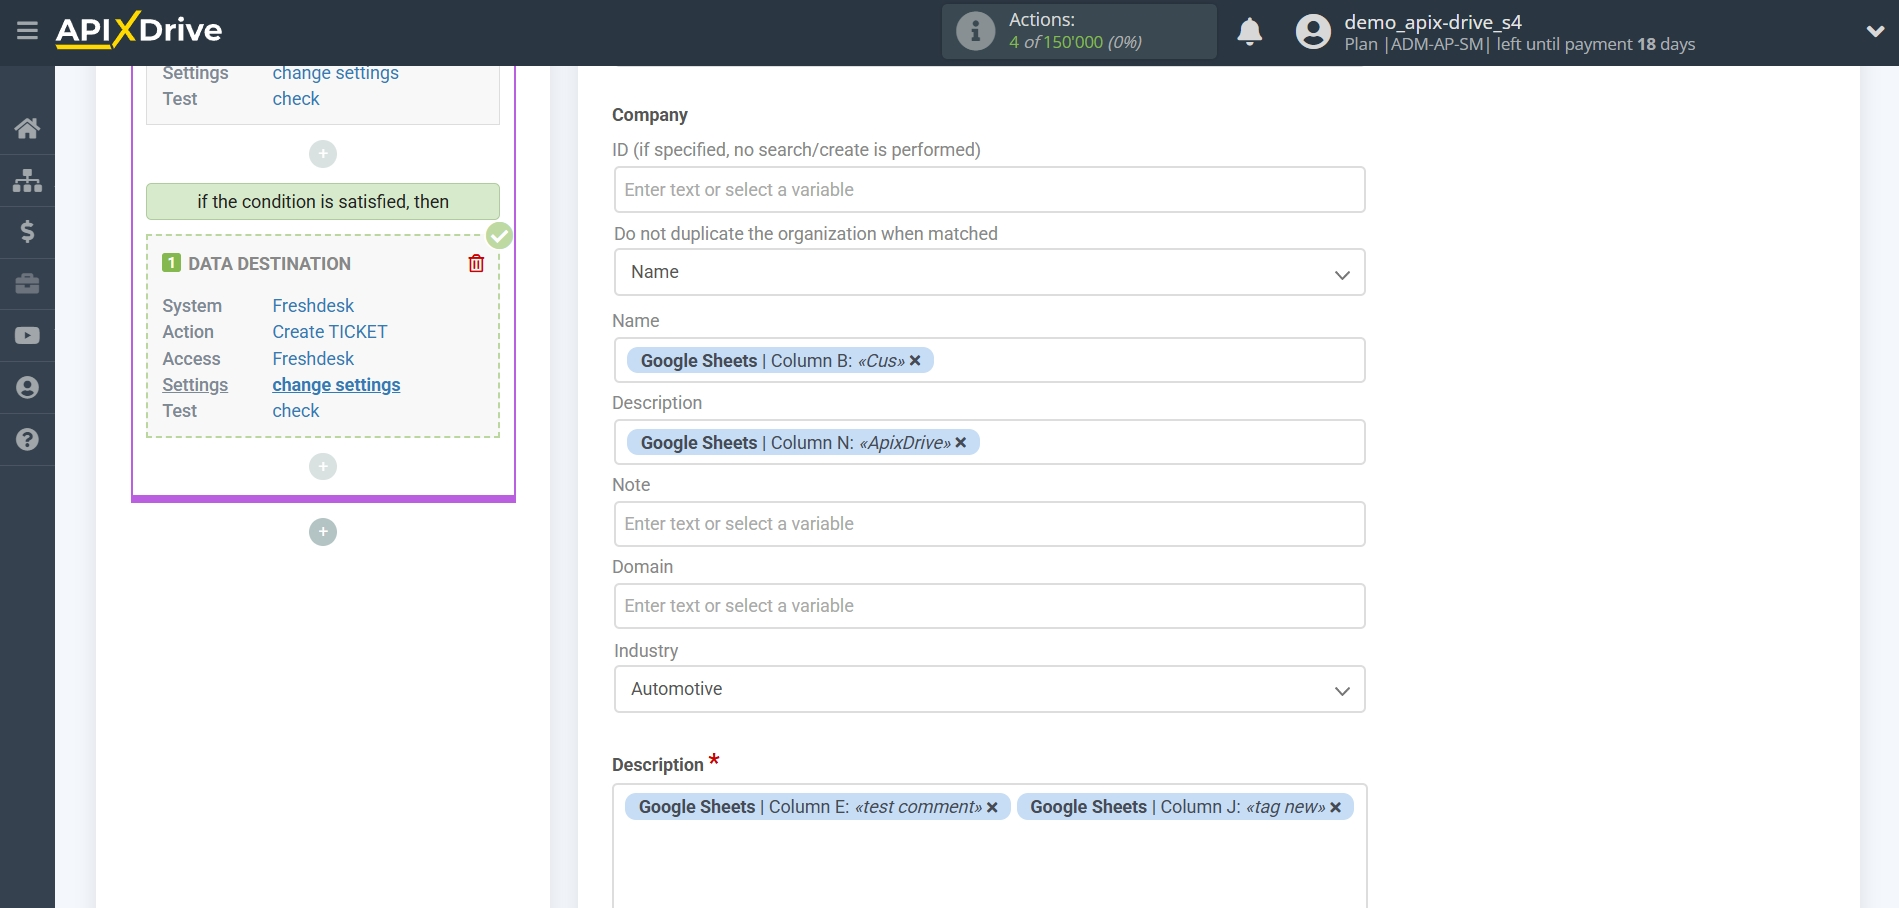
Task: Open the duplicate organization Name dropdown
Action: click(x=989, y=272)
